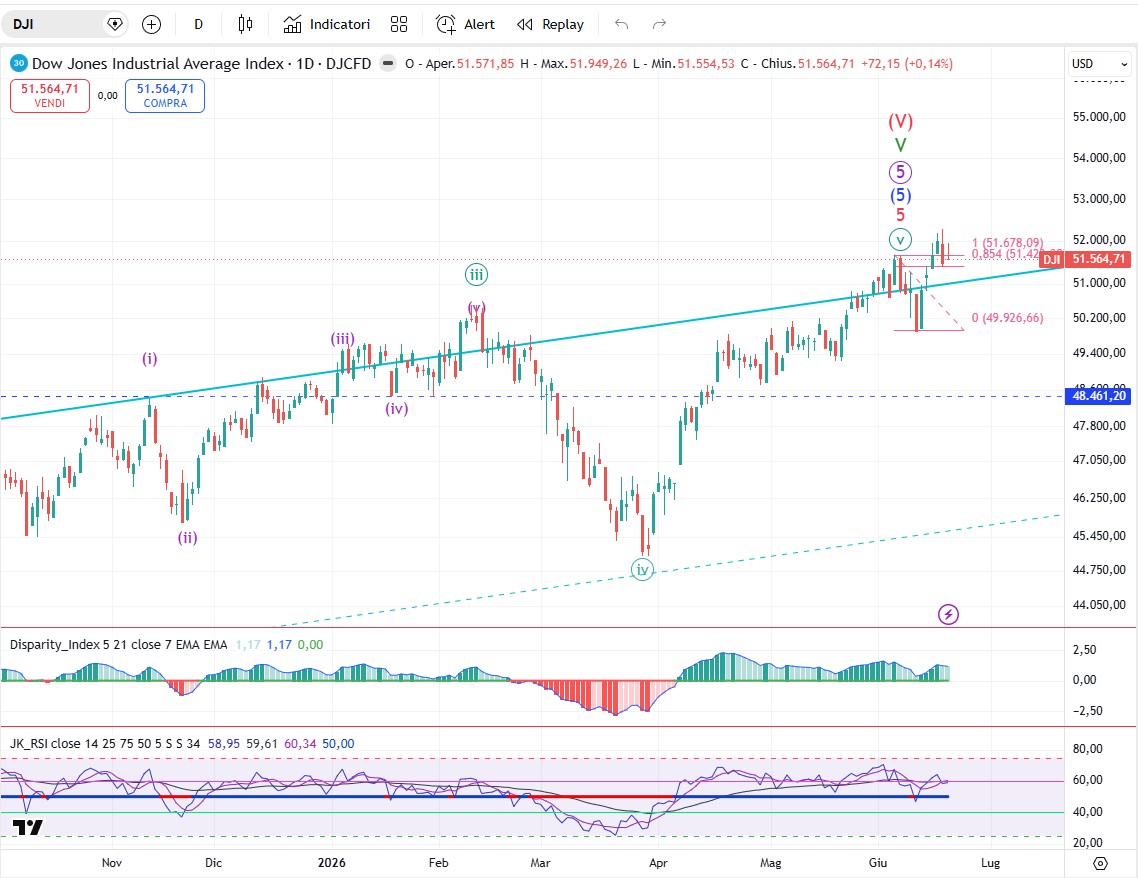Select the blue (5) wave label
This screenshot has height=878, width=1138.
pyautogui.click(x=901, y=194)
